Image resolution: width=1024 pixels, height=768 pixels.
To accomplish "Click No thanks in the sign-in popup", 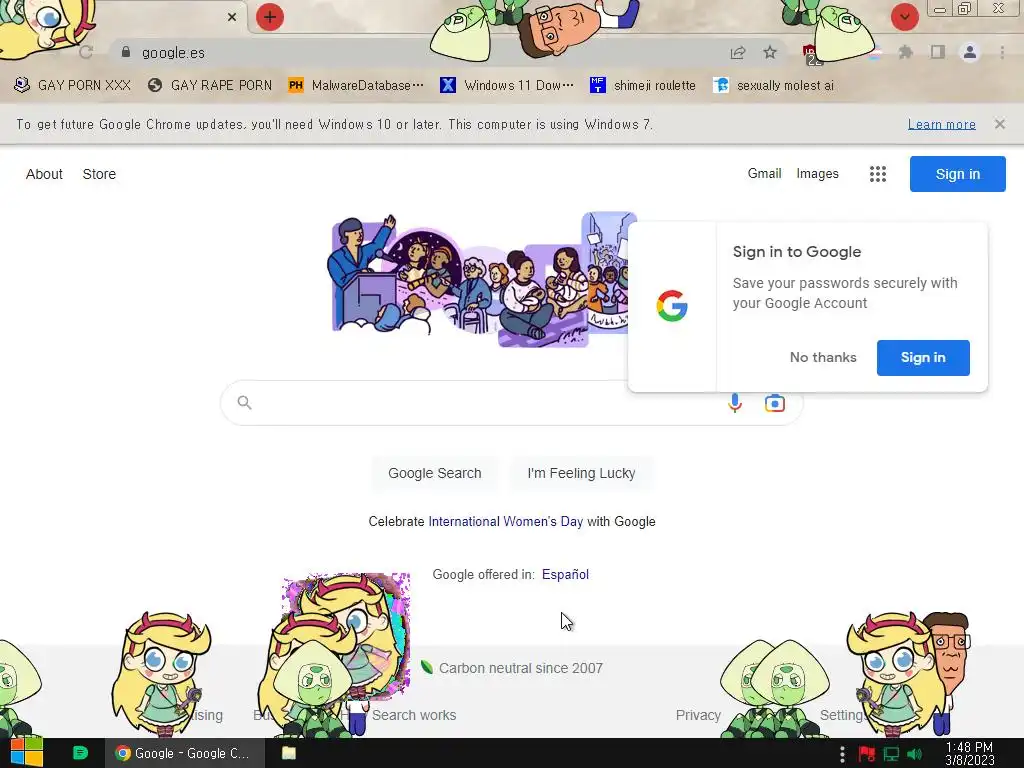I will tap(823, 358).
